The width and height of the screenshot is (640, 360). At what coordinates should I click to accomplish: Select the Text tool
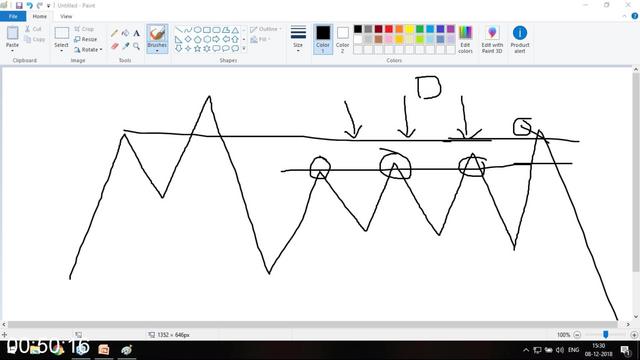coord(137,33)
